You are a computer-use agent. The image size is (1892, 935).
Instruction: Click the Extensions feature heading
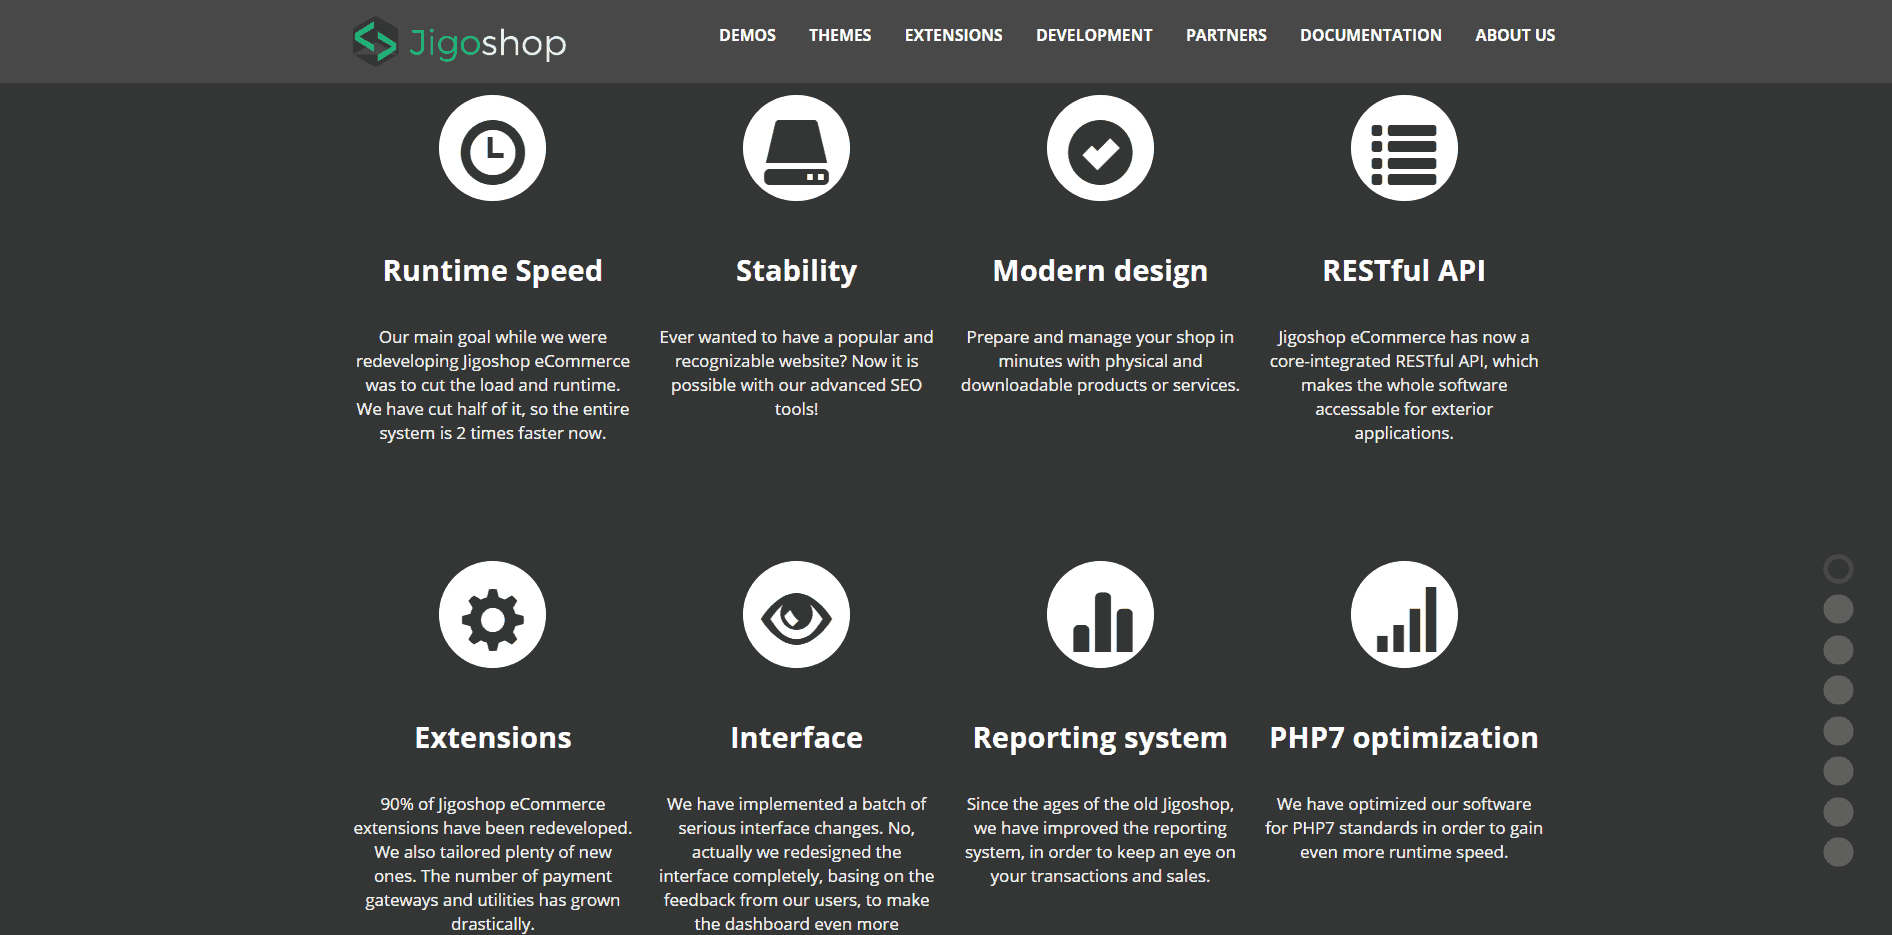[492, 738]
